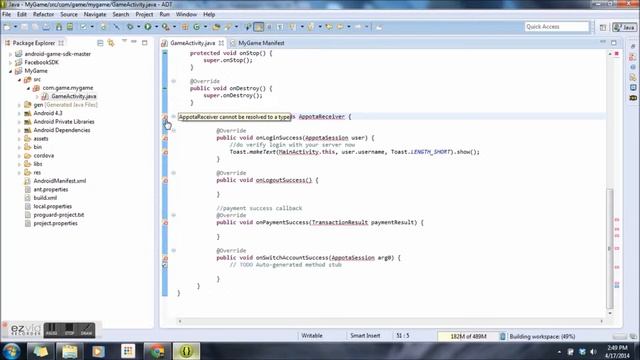Toggle fold marker beside onLogoutSuccess Override
This screenshot has width=640, height=360.
coord(174,173)
